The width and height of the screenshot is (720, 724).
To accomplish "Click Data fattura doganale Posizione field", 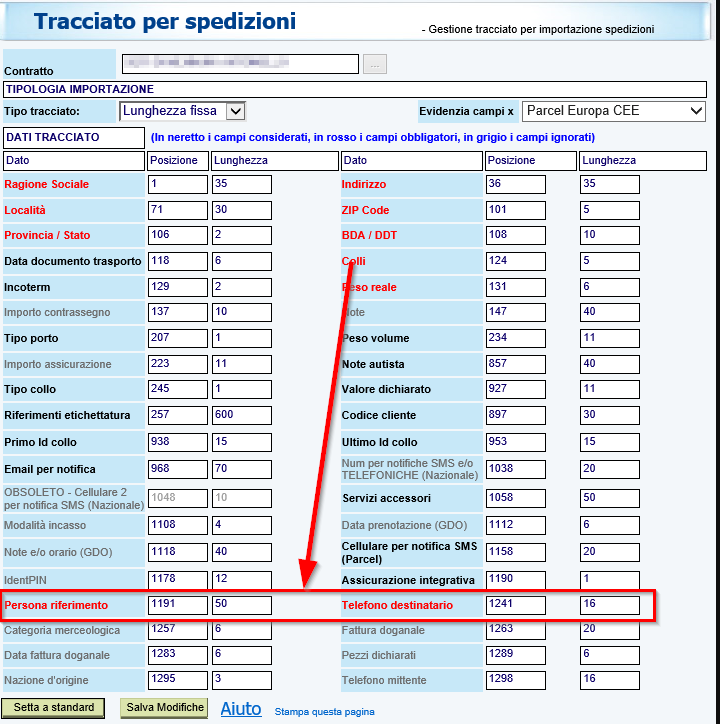I will click(x=178, y=655).
